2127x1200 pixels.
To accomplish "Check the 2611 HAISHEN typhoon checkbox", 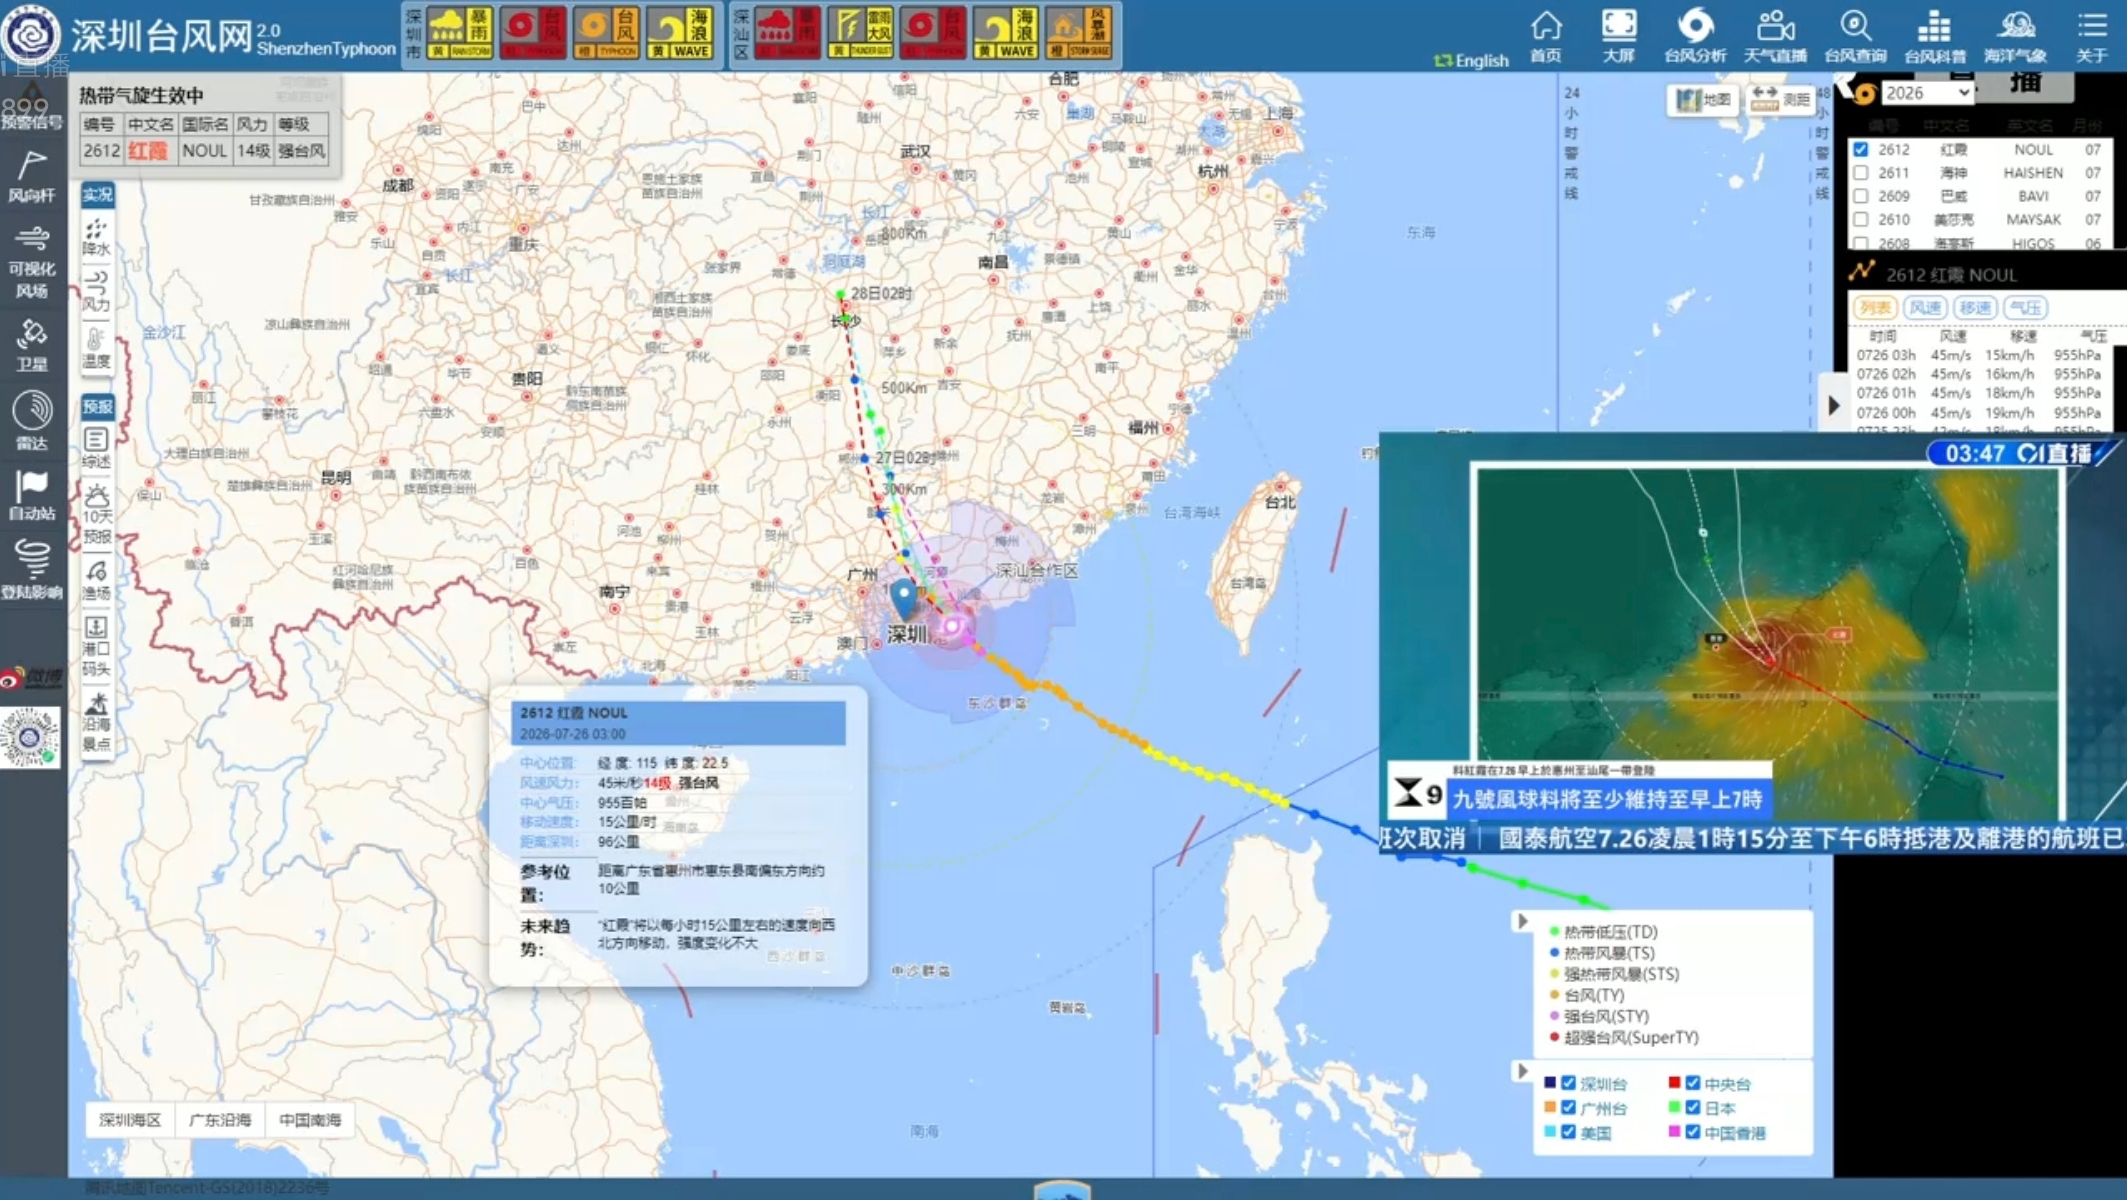I will [x=1861, y=173].
